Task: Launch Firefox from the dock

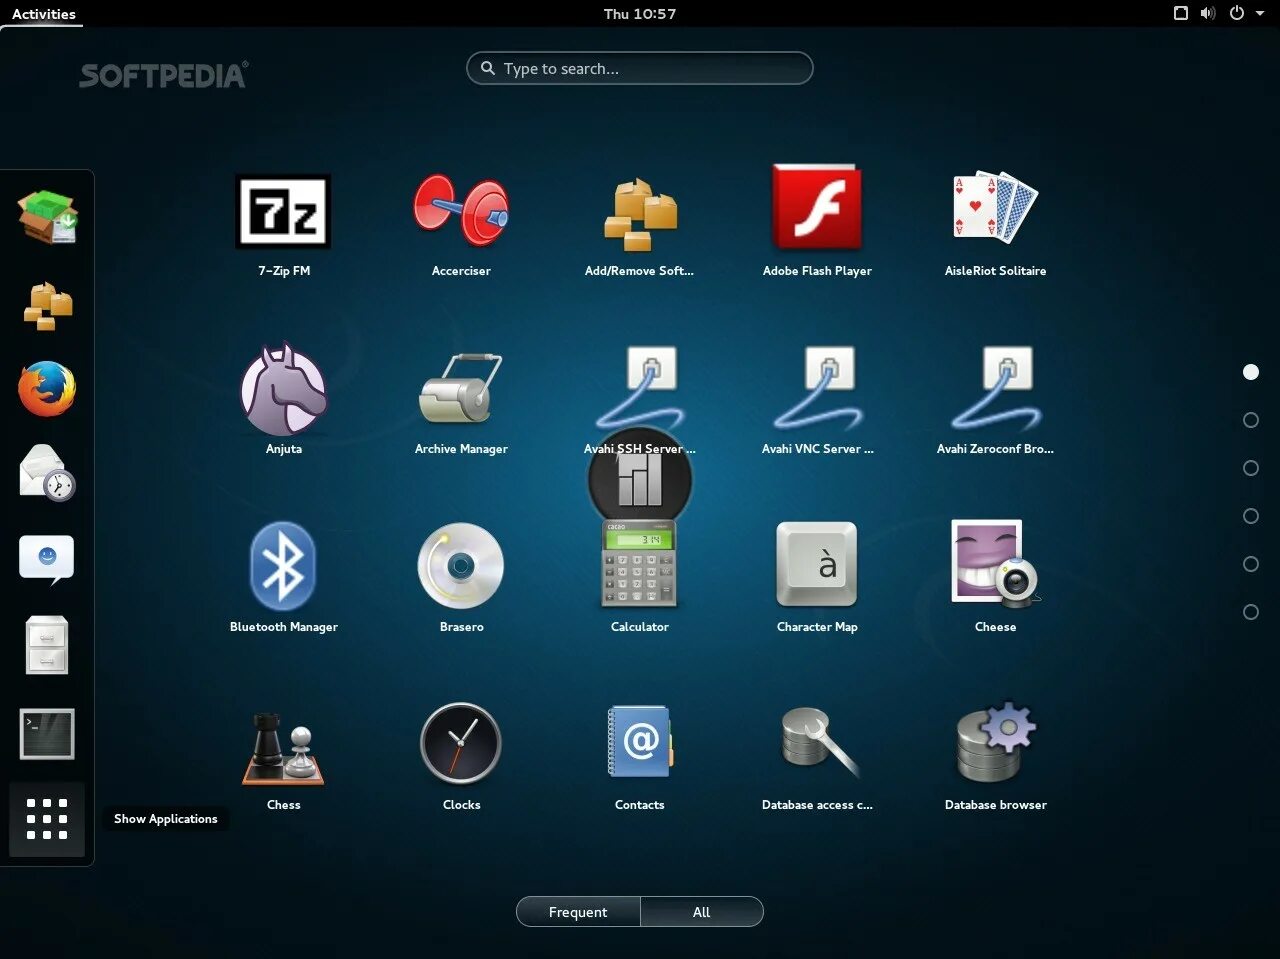Action: point(46,390)
